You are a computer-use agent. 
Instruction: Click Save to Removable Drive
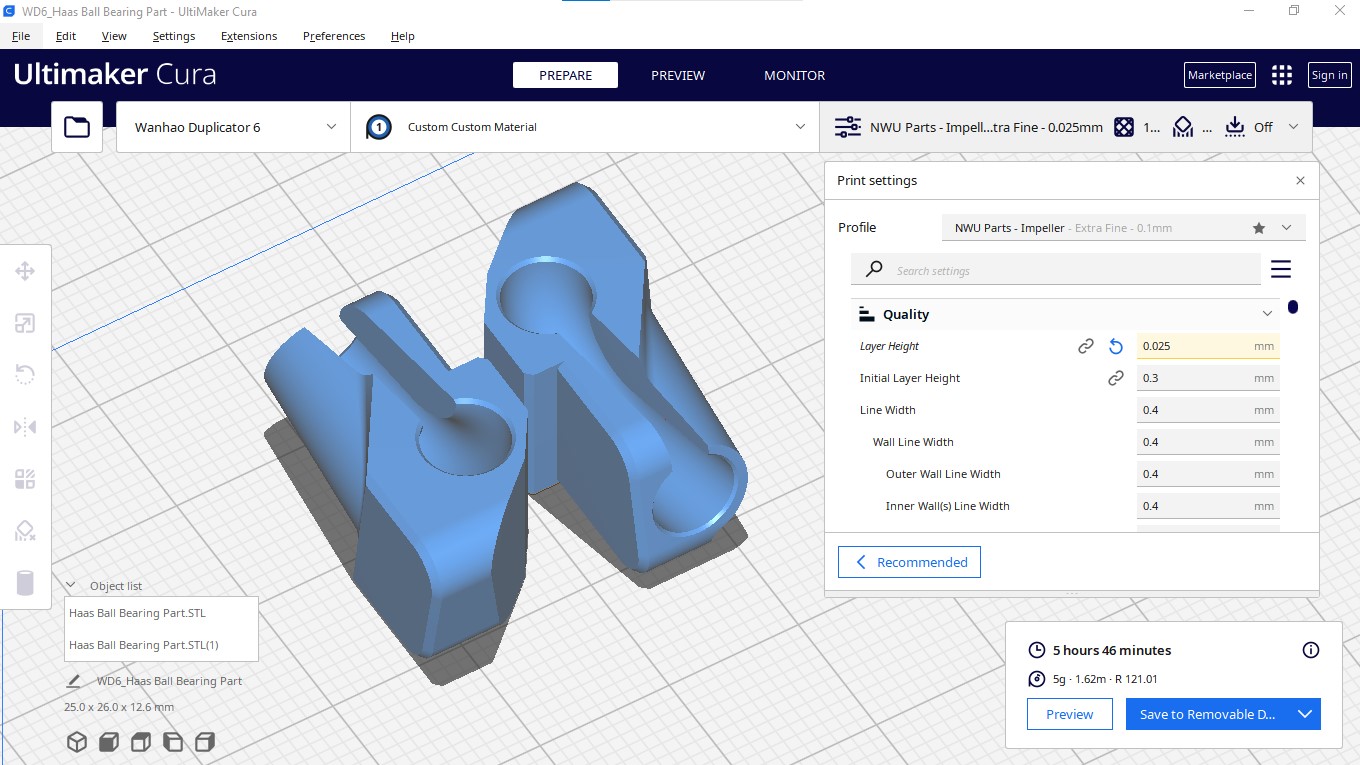click(1207, 714)
